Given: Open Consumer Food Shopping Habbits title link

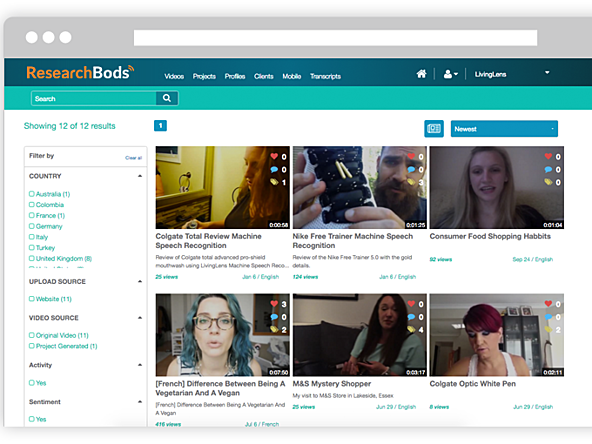Looking at the screenshot, I should (490, 236).
